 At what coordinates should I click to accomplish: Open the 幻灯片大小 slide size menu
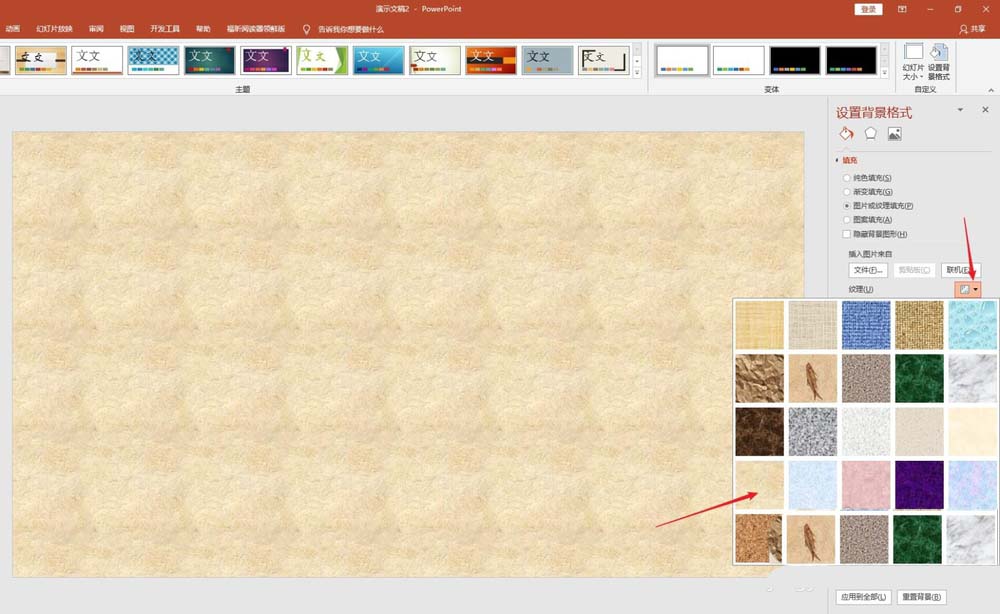pyautogui.click(x=913, y=62)
